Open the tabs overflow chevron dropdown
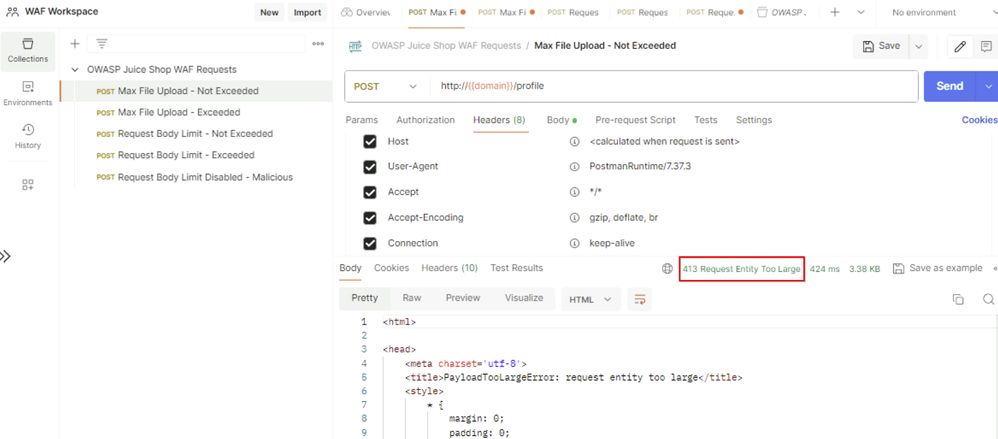 [x=861, y=12]
